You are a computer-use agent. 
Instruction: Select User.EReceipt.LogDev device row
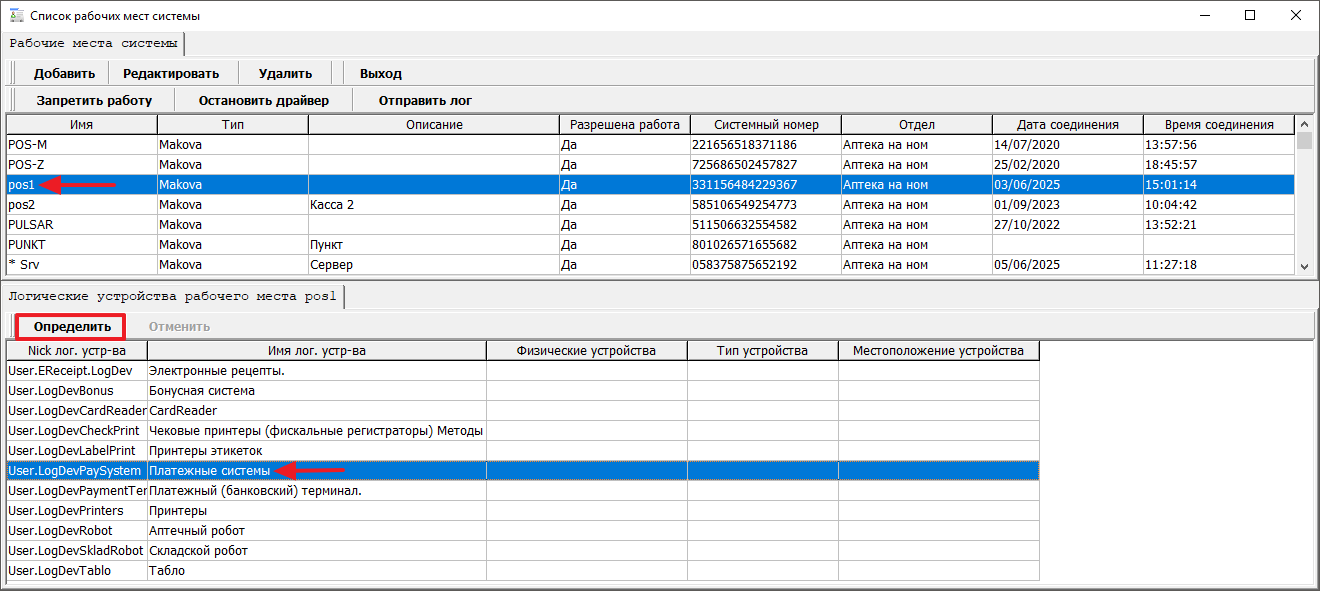click(x=523, y=371)
